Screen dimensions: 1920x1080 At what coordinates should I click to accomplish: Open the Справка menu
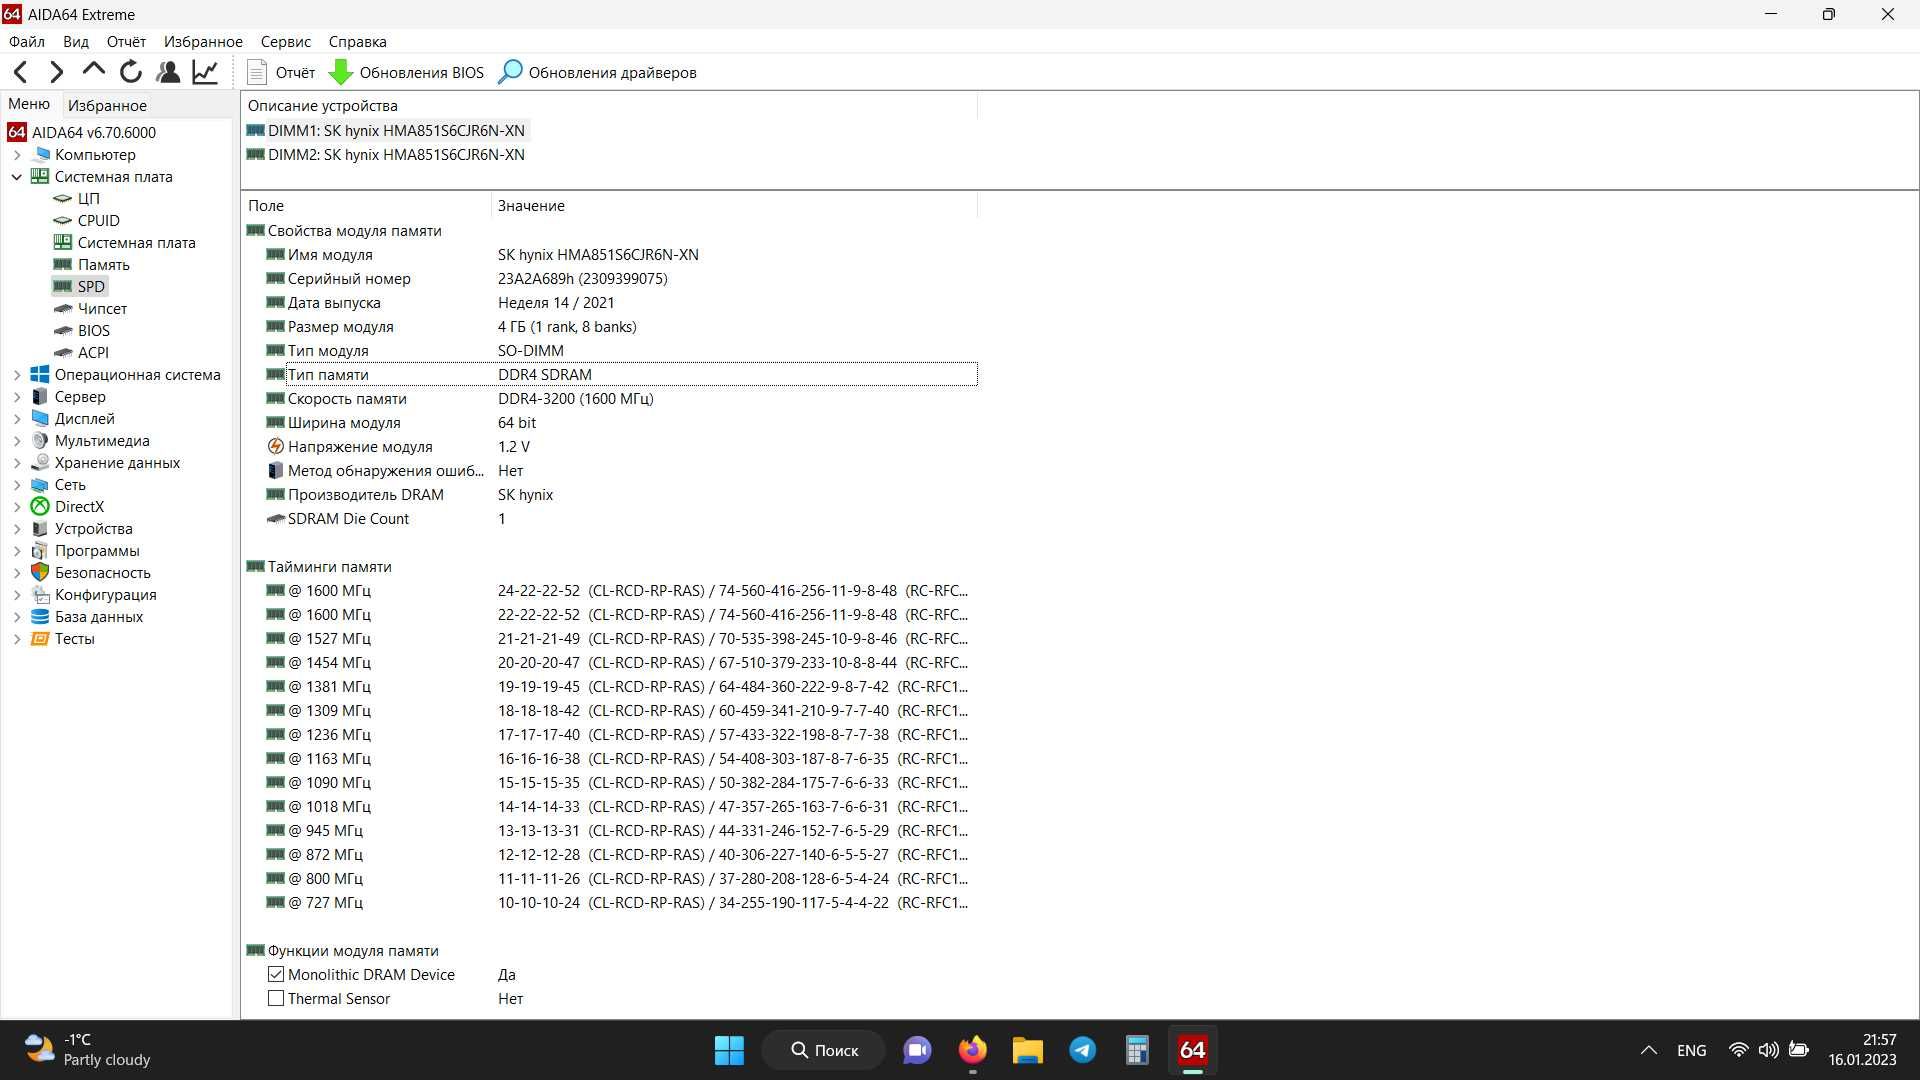[x=357, y=42]
